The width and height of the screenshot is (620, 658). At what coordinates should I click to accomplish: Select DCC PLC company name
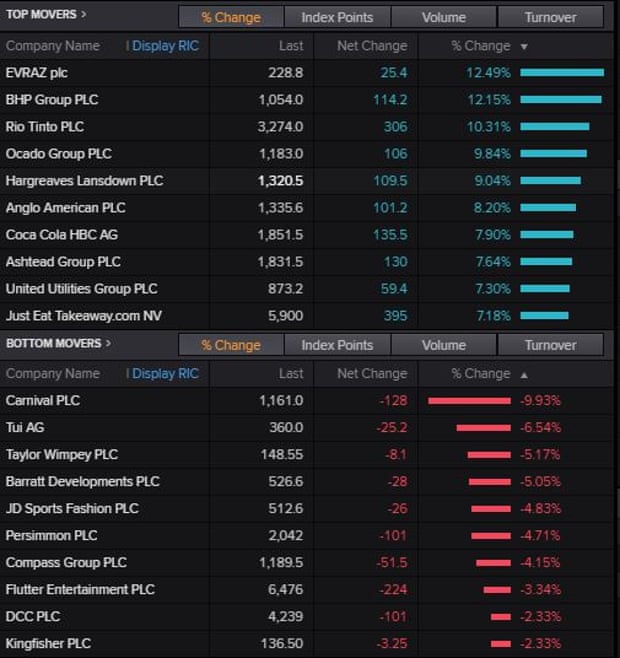(33, 616)
